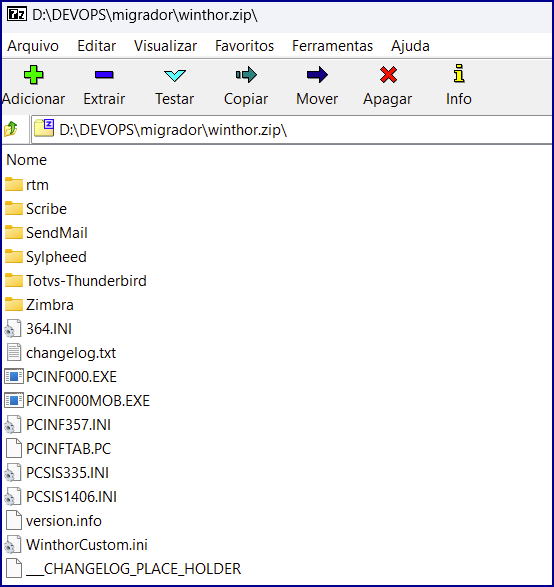Go up one folder level icon
554x587 pixels.
coord(11,129)
